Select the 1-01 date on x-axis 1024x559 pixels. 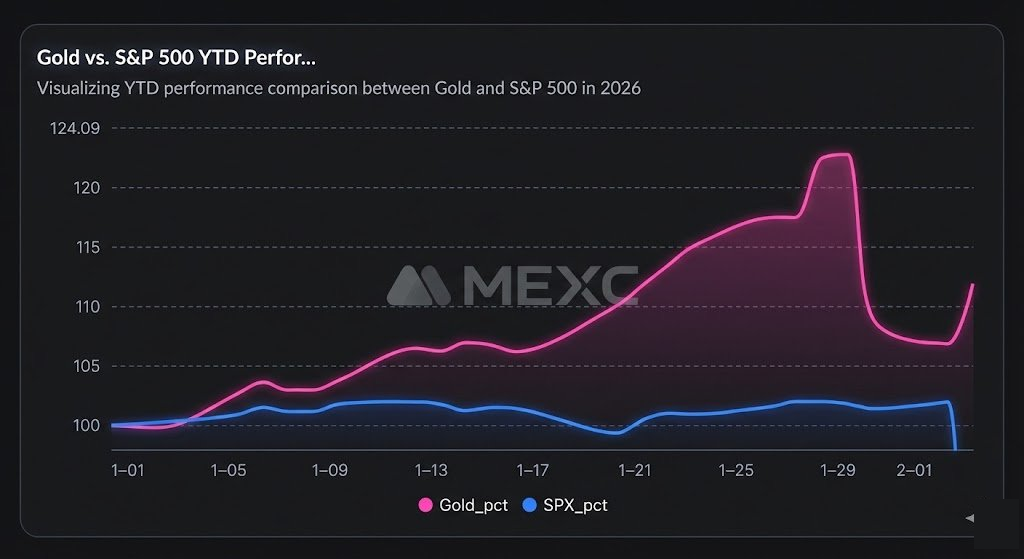[128, 469]
